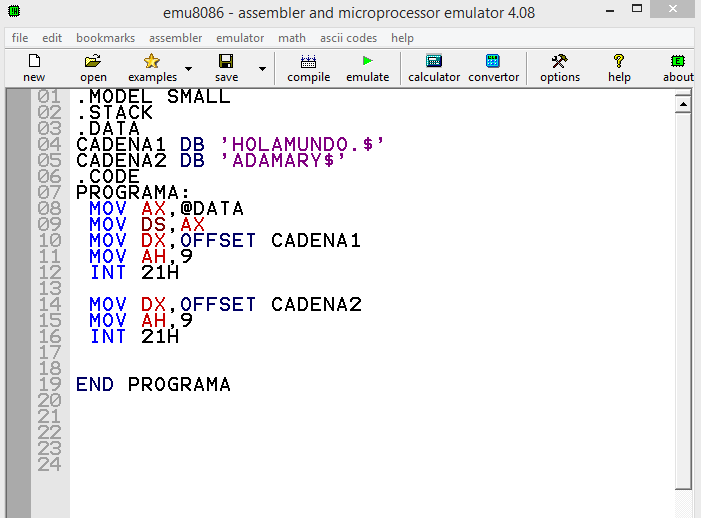
Task: Click 'CADENA1 DB' on line 04
Action: coord(140,144)
